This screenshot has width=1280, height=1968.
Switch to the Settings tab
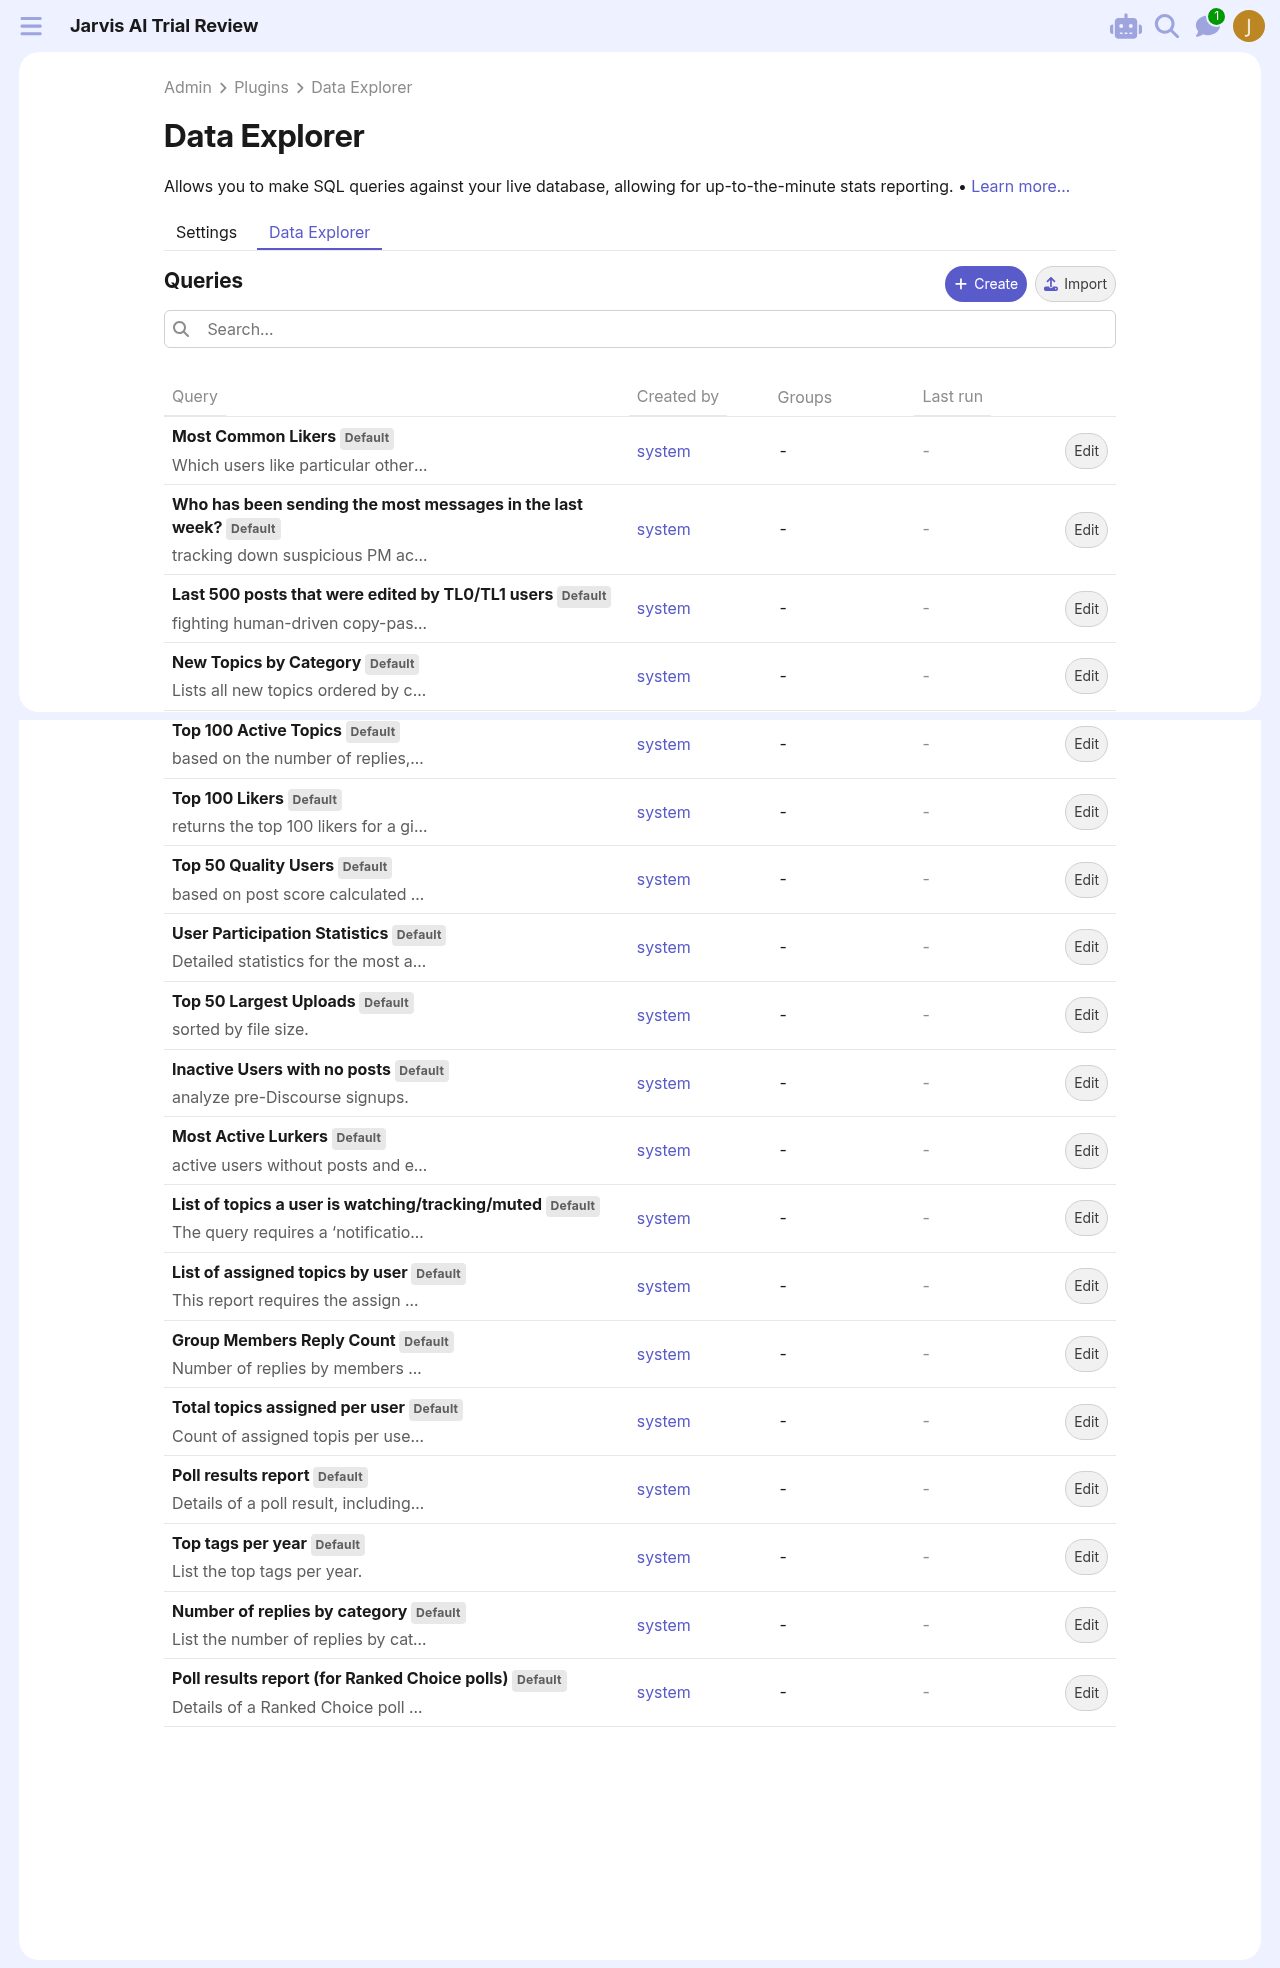coord(206,232)
